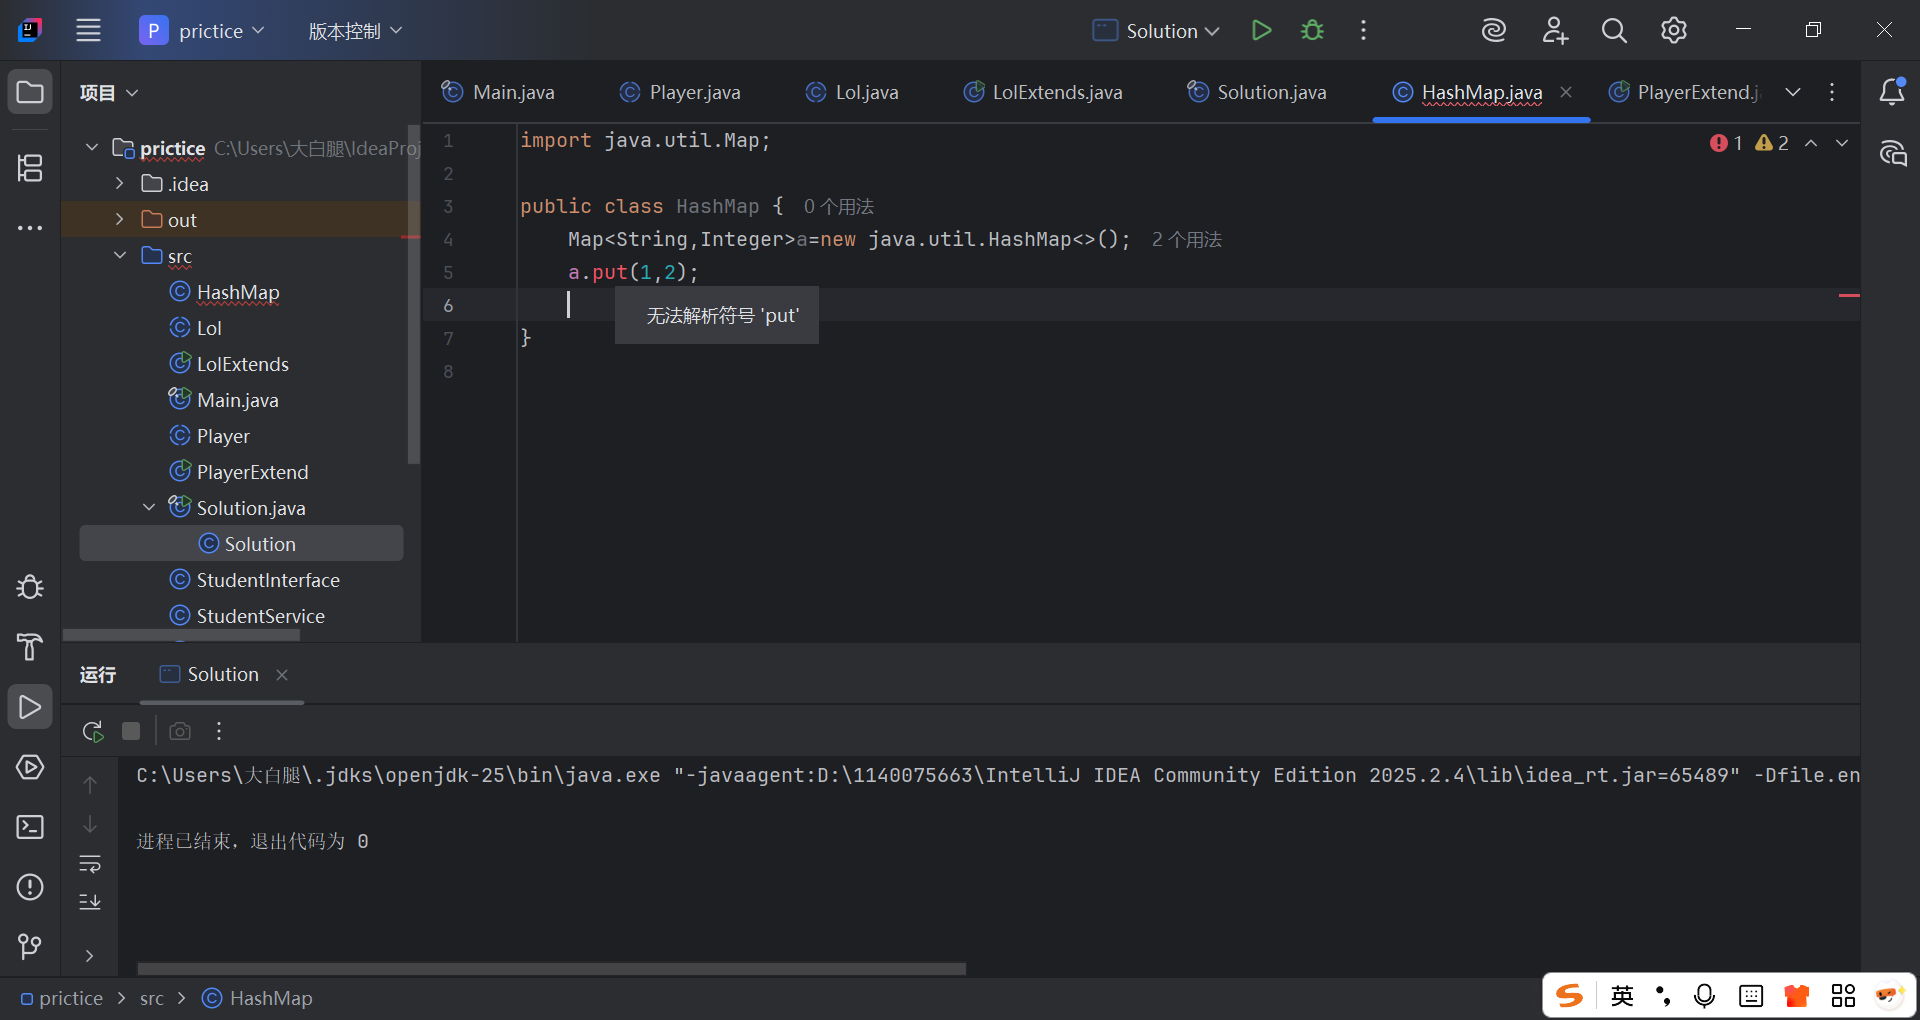
Task: Go to previous highlighted error arrow
Action: coord(1811,143)
